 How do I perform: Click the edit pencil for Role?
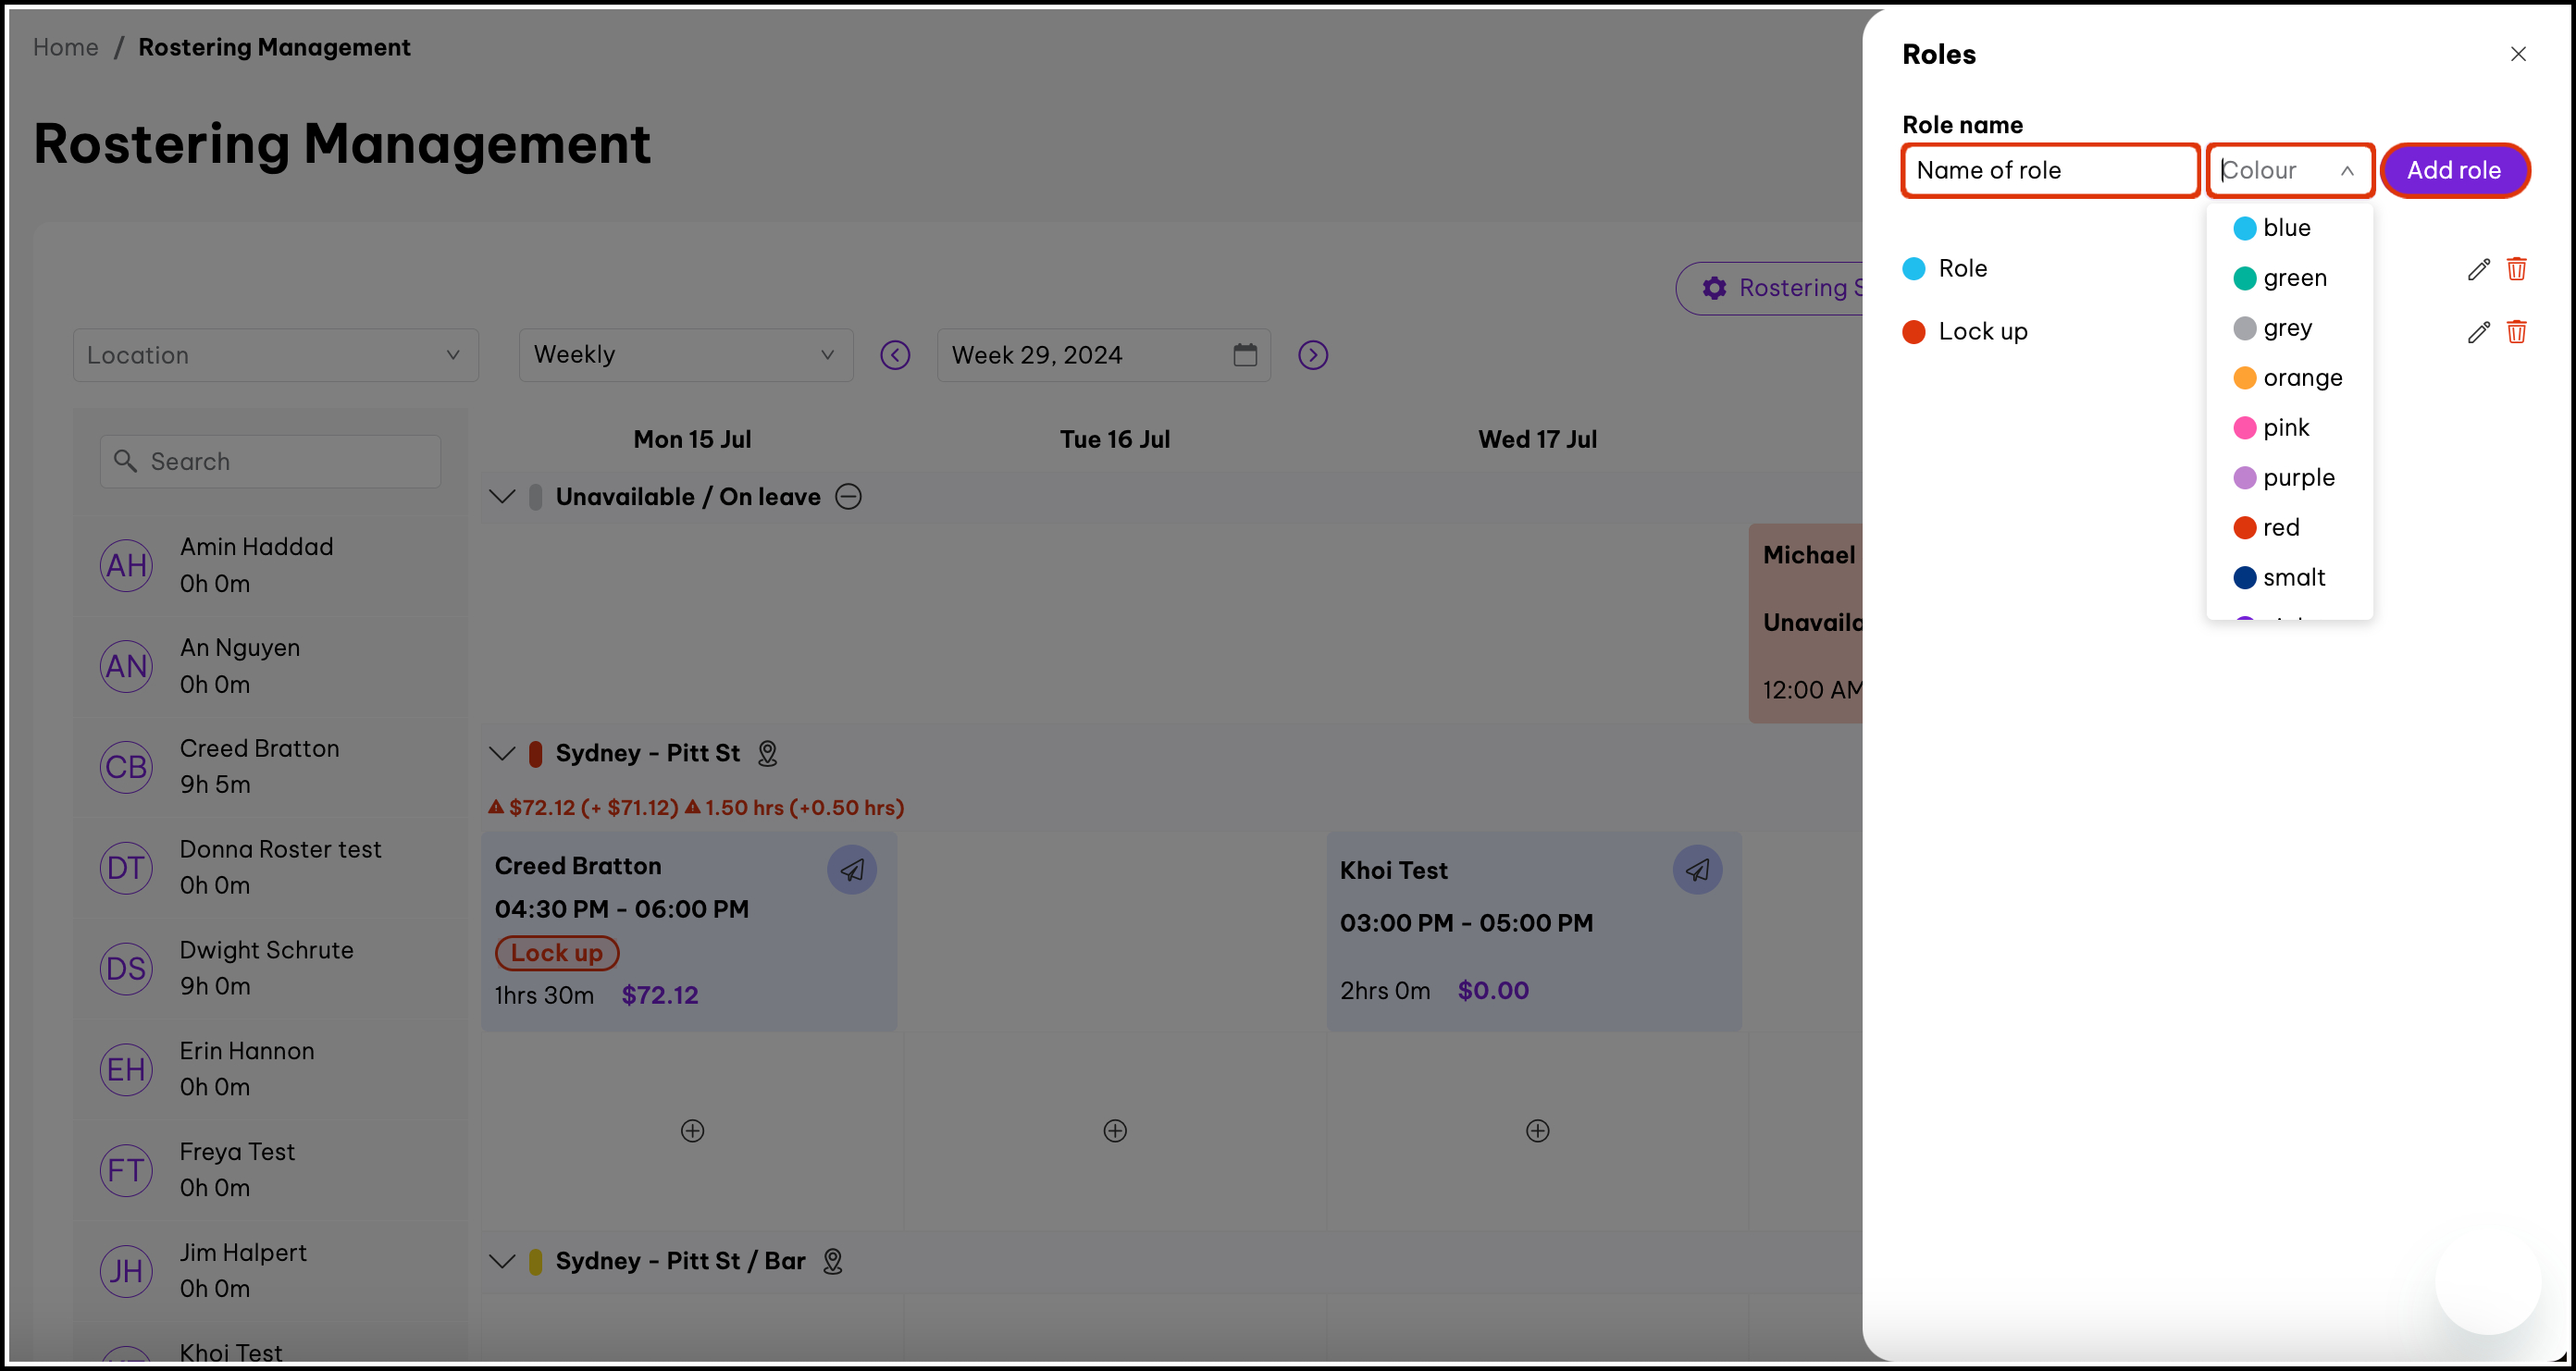click(x=2477, y=269)
